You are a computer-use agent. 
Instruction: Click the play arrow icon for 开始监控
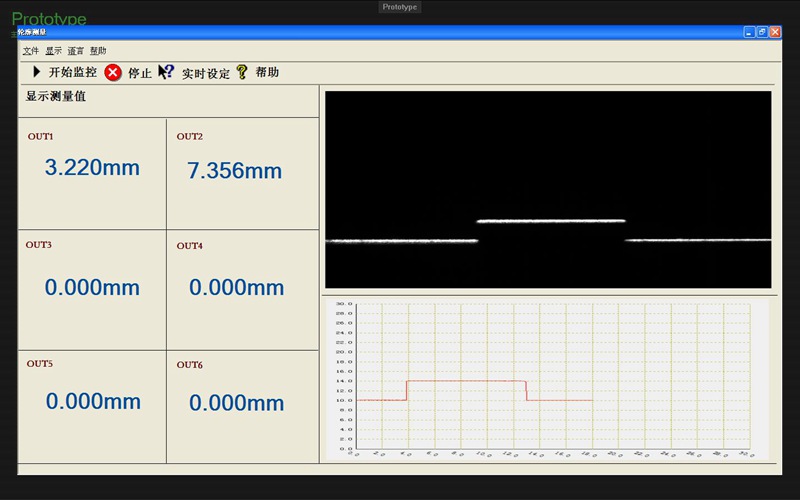click(x=37, y=72)
